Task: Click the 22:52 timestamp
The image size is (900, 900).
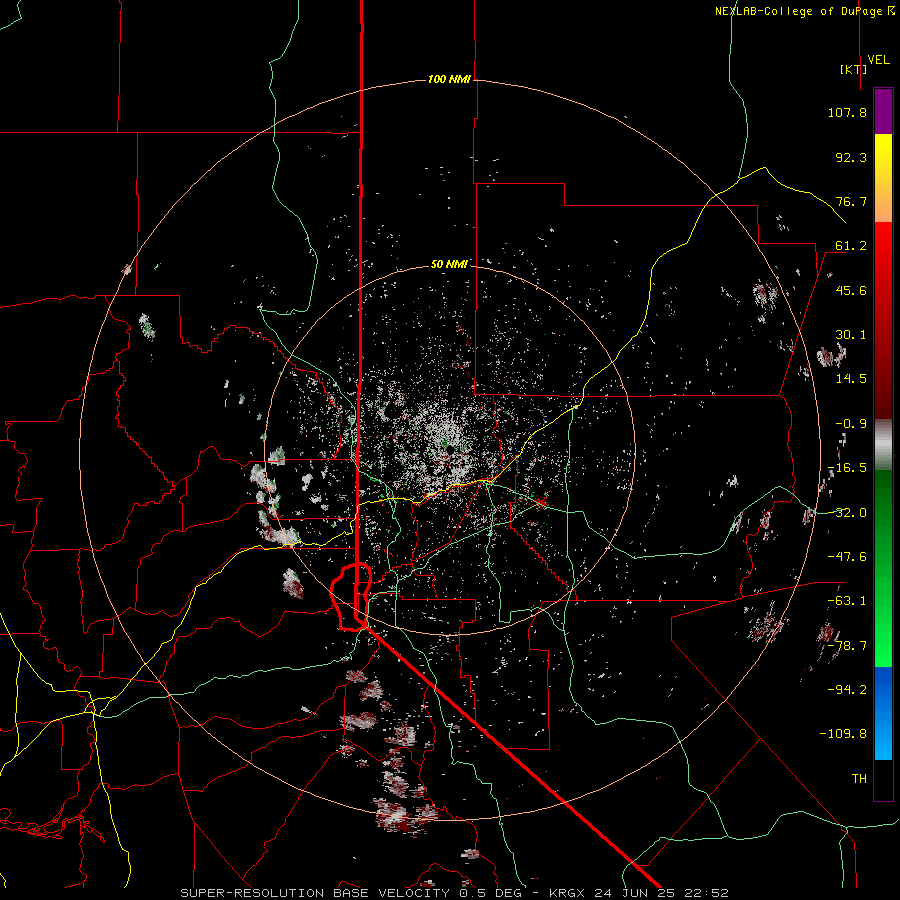Action: 706,893
